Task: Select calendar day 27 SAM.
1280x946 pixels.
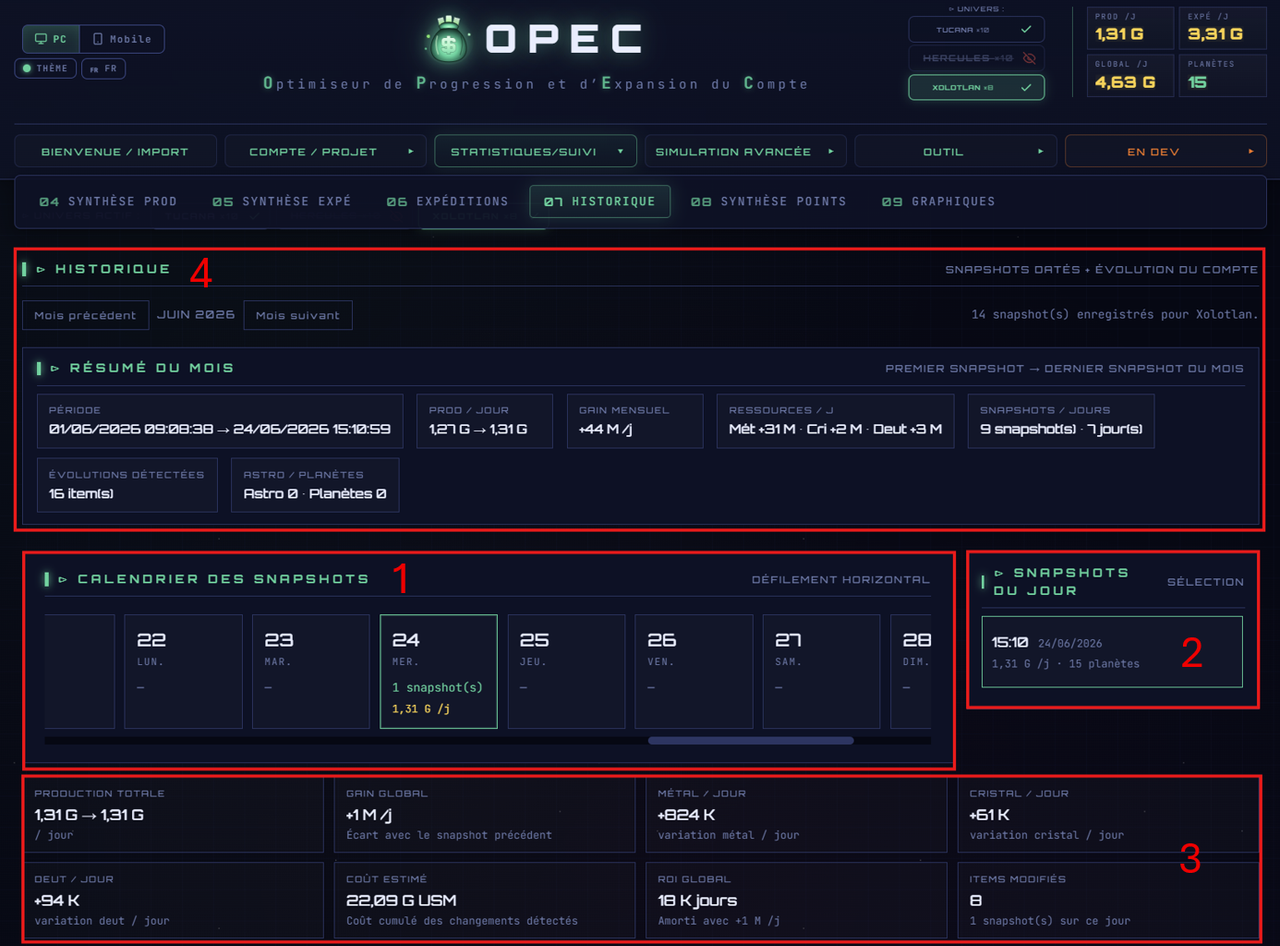Action: coord(822,671)
